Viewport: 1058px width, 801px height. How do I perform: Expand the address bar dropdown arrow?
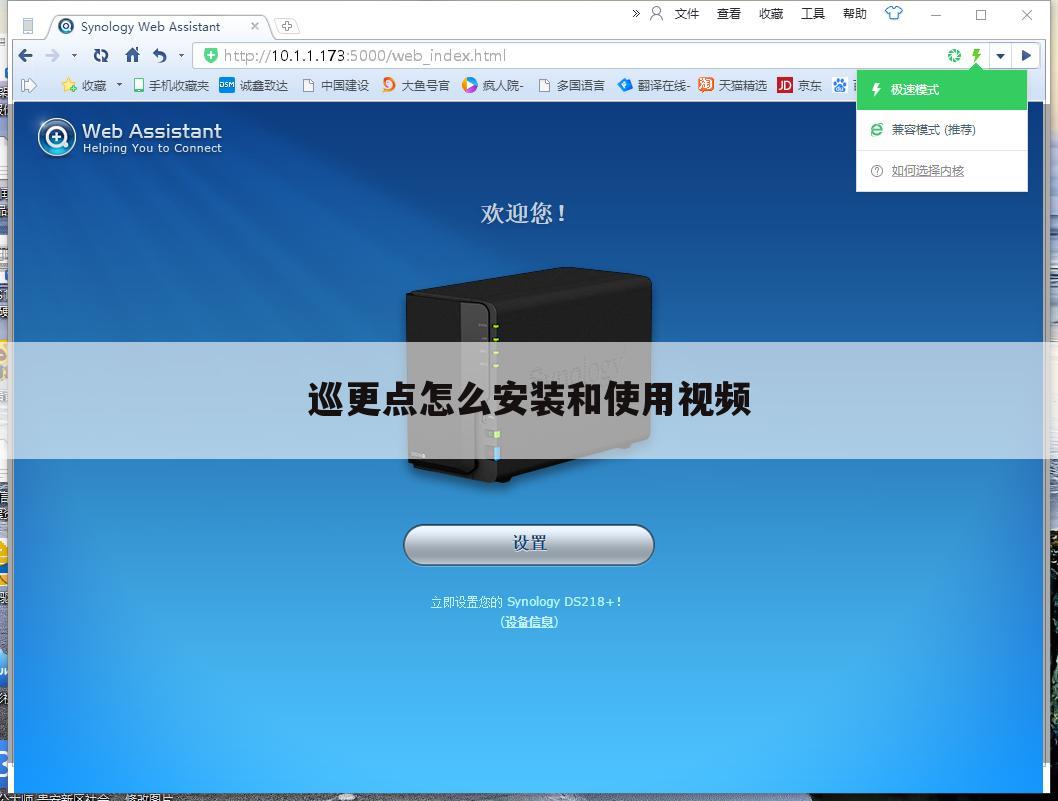tap(1001, 56)
